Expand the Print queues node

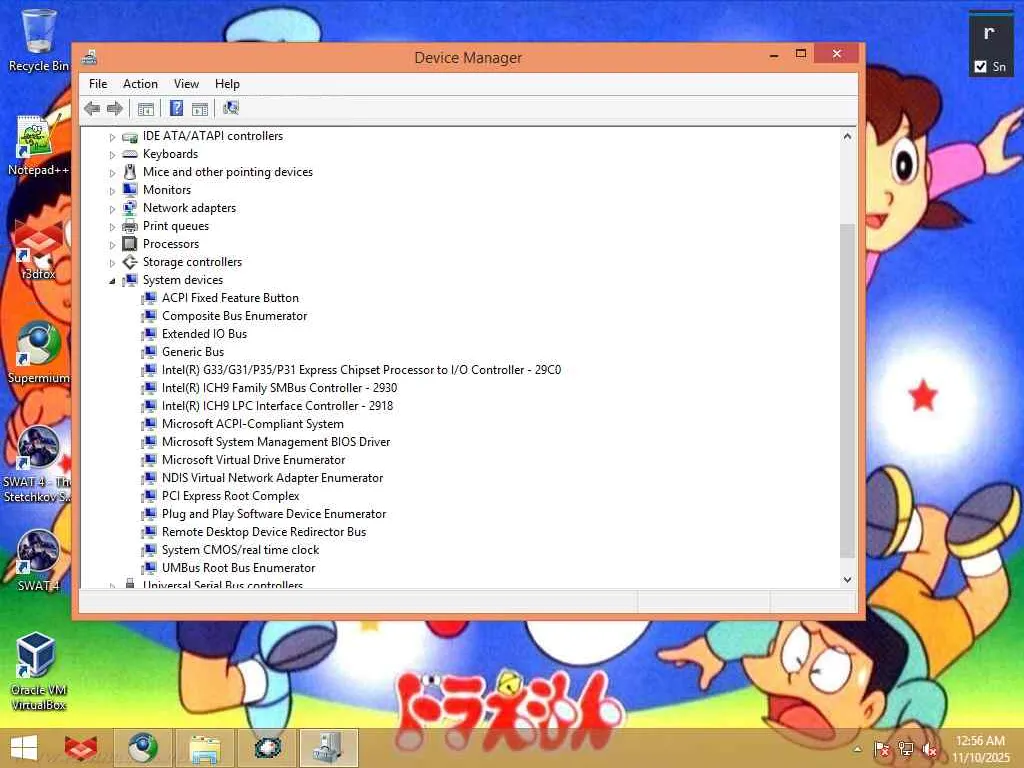[x=112, y=227]
